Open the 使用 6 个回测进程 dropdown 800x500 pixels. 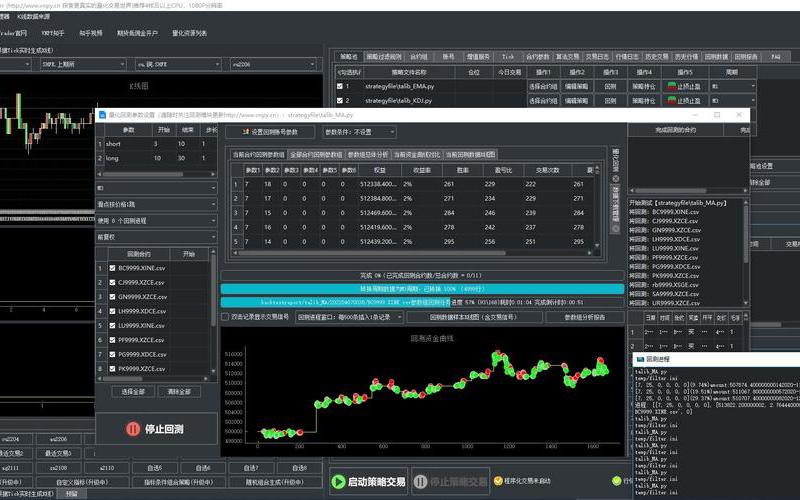coord(156,221)
